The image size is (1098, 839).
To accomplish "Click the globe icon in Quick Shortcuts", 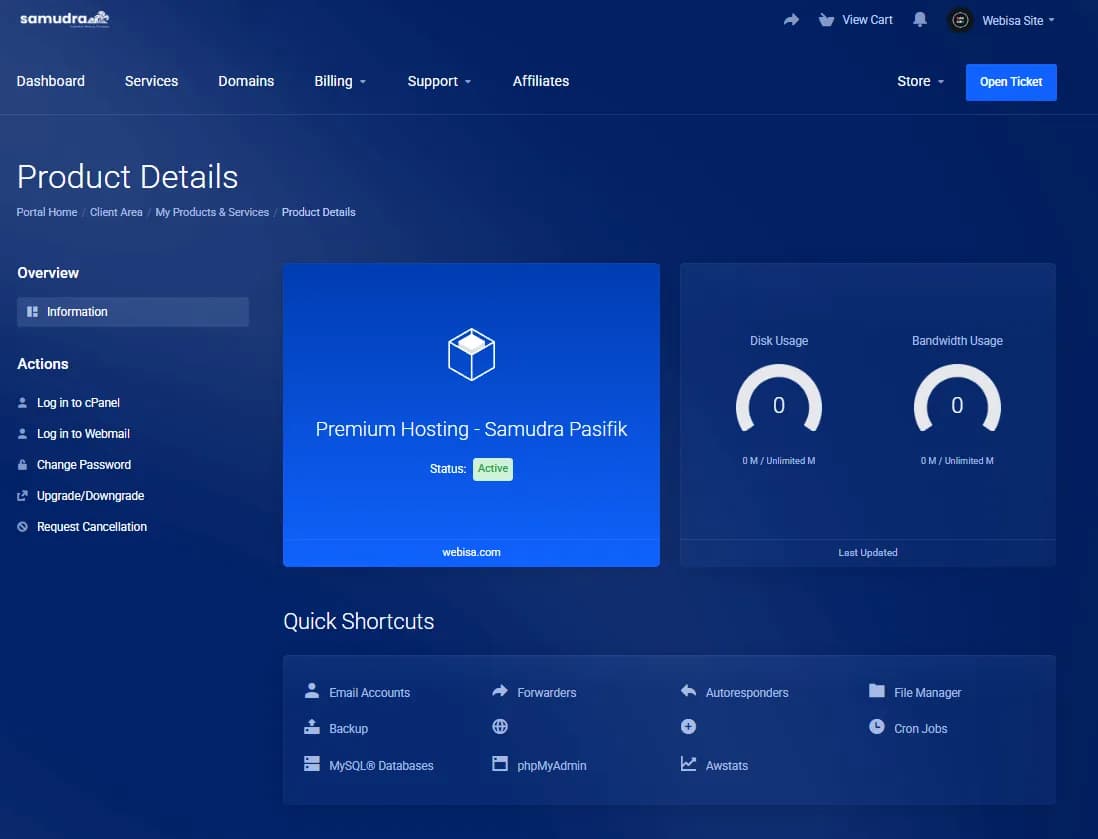I will pos(500,728).
